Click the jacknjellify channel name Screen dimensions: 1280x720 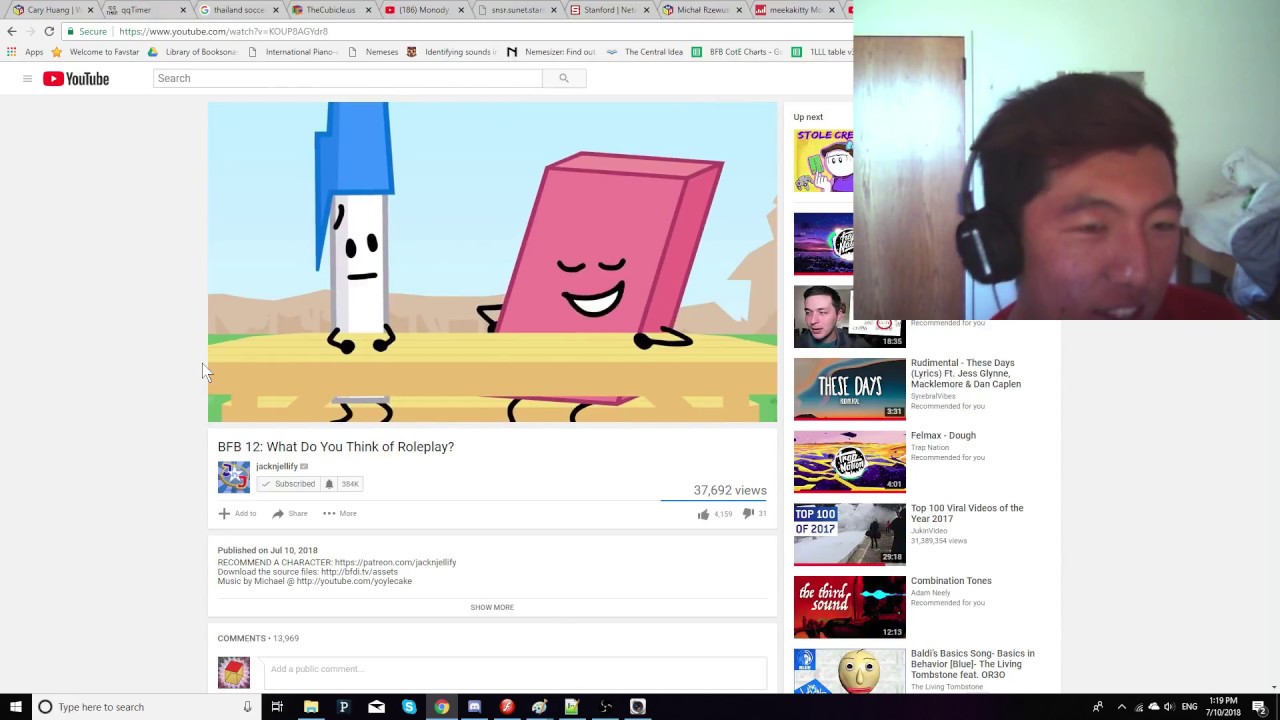coord(277,466)
